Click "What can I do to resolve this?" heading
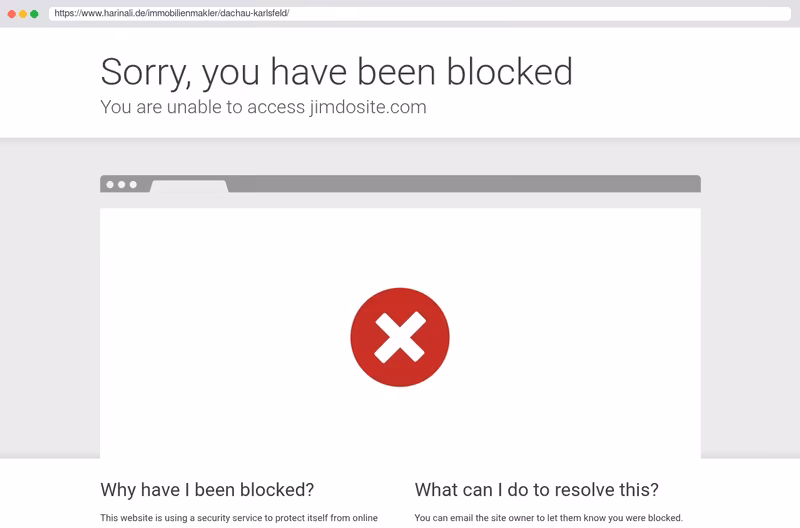800x528 pixels. click(x=537, y=490)
